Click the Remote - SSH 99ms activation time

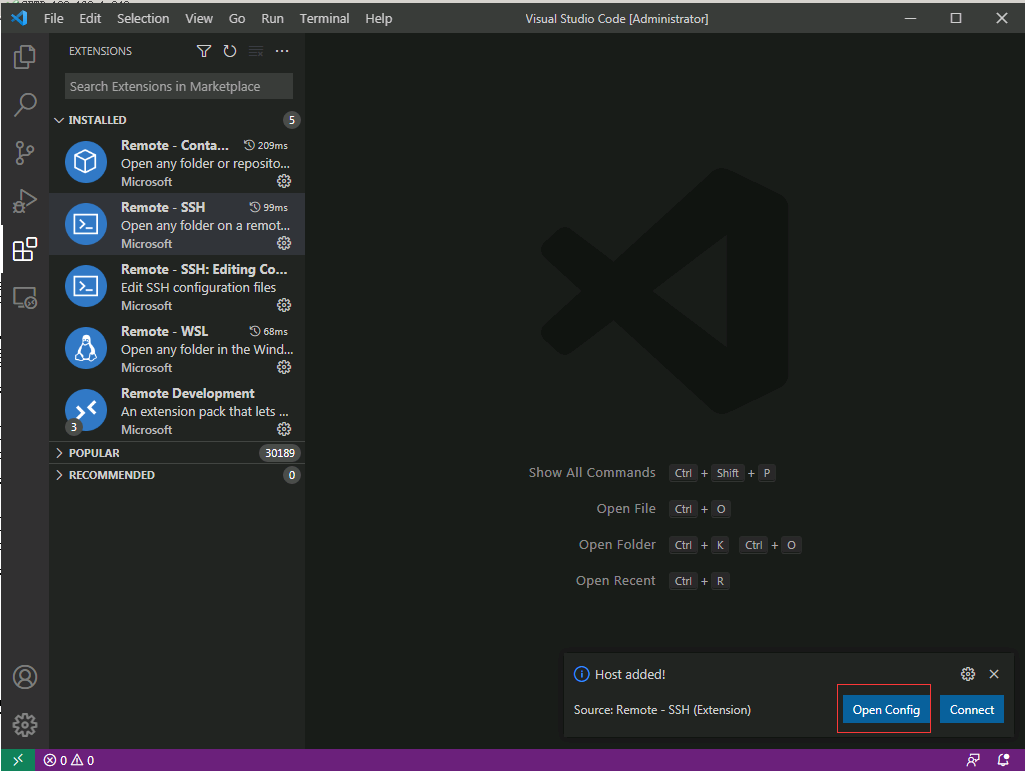click(269, 207)
